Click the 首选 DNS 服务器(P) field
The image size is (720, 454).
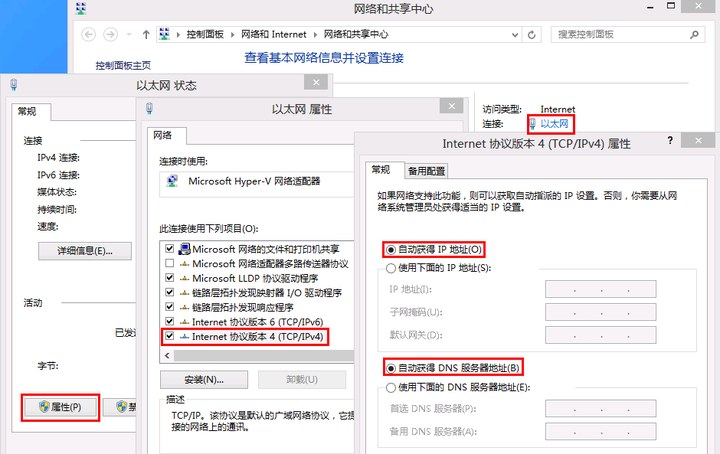tap(601, 409)
